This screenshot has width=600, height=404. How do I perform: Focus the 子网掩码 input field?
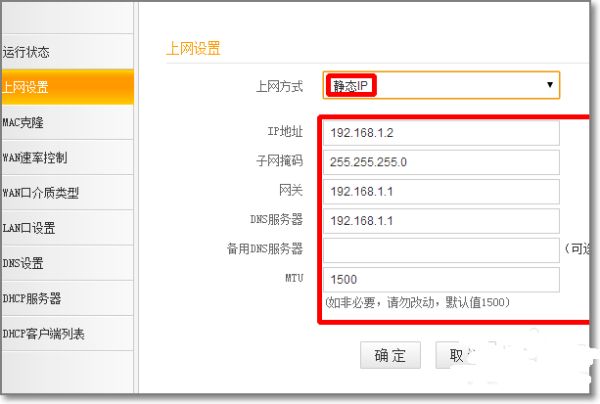pyautogui.click(x=441, y=162)
